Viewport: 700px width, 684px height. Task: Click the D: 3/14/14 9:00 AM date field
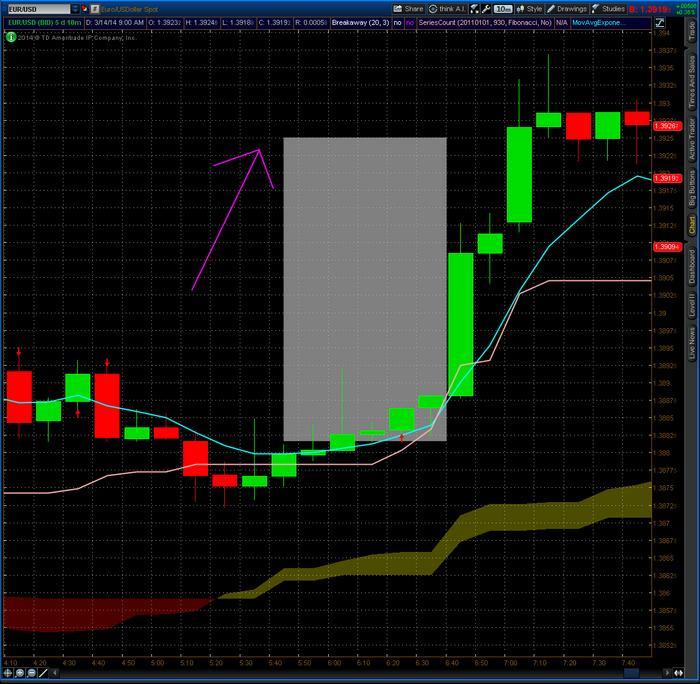pos(115,23)
